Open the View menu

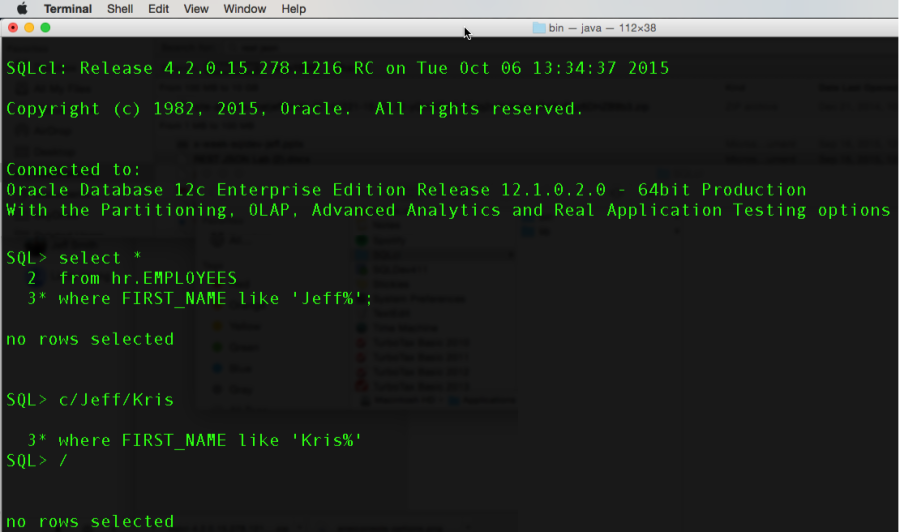[x=196, y=9]
